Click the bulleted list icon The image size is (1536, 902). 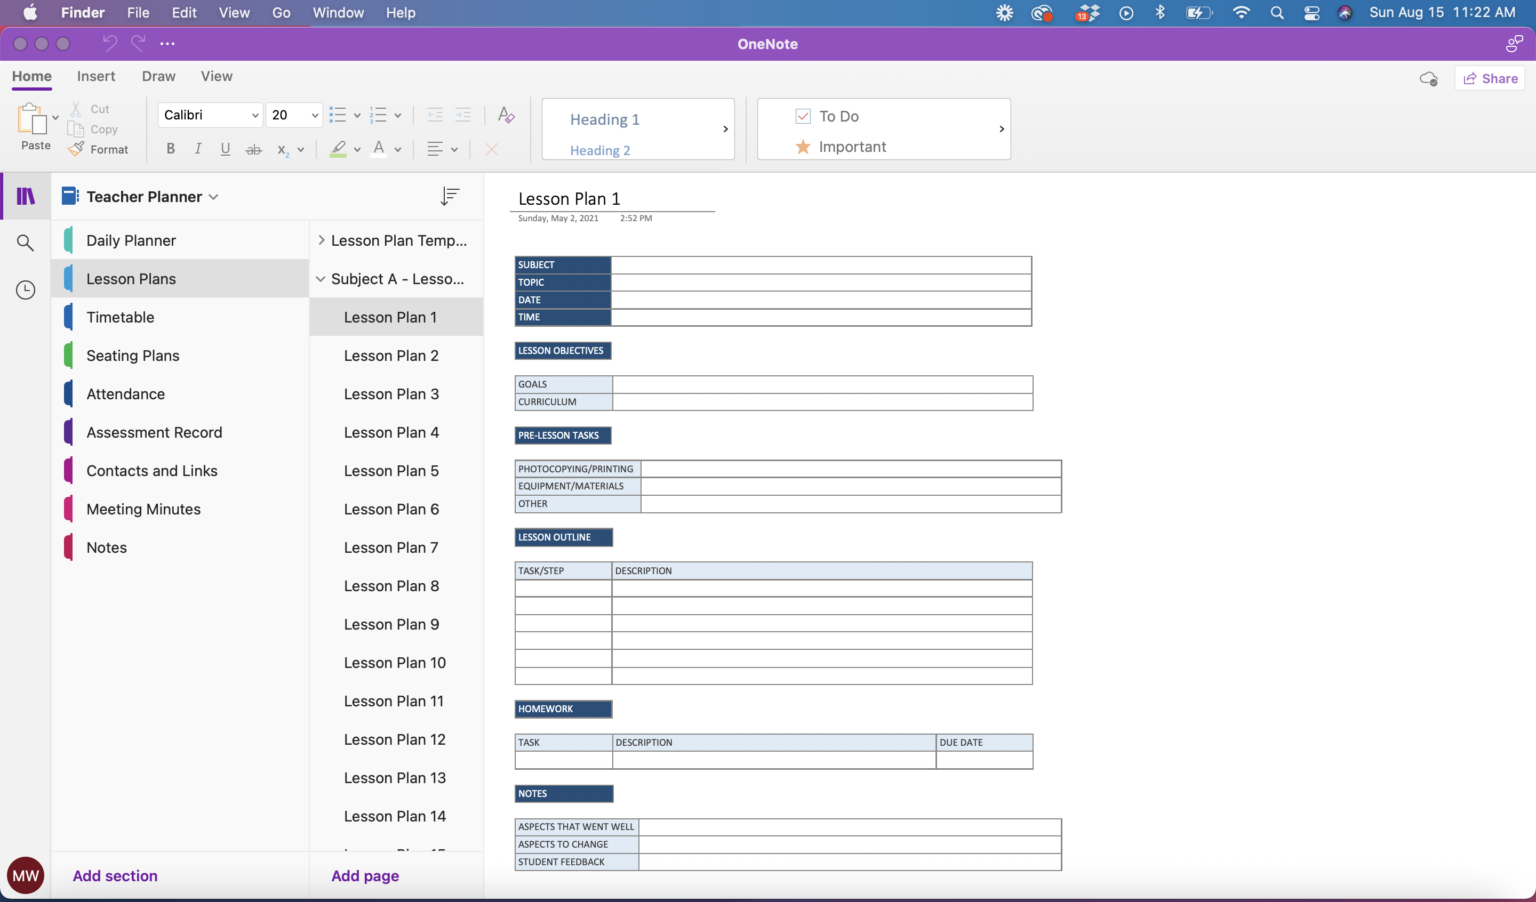point(338,115)
